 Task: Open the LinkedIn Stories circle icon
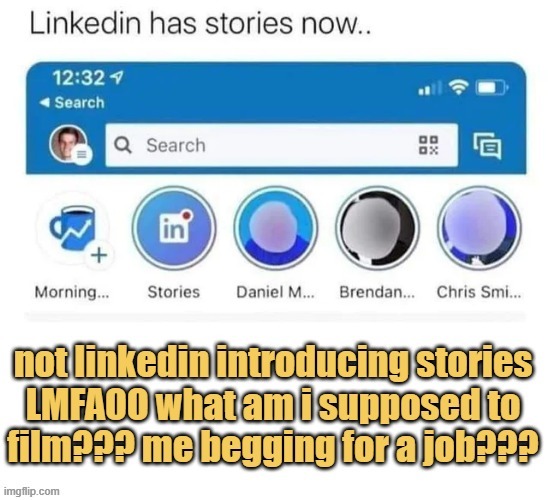pos(174,228)
